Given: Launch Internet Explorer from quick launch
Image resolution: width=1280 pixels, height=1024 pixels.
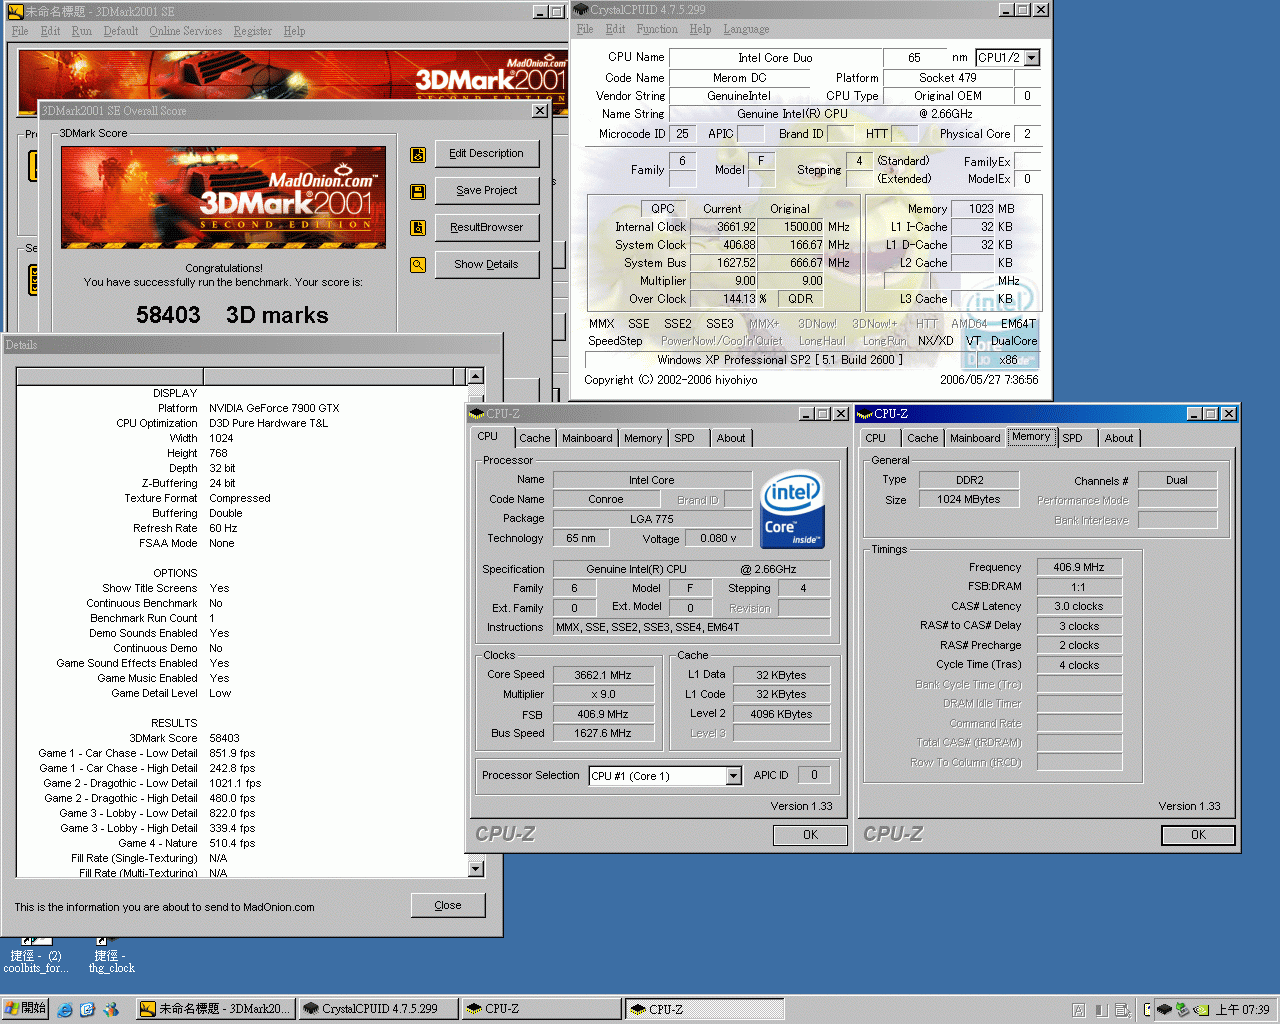Looking at the screenshot, I should point(65,1010).
